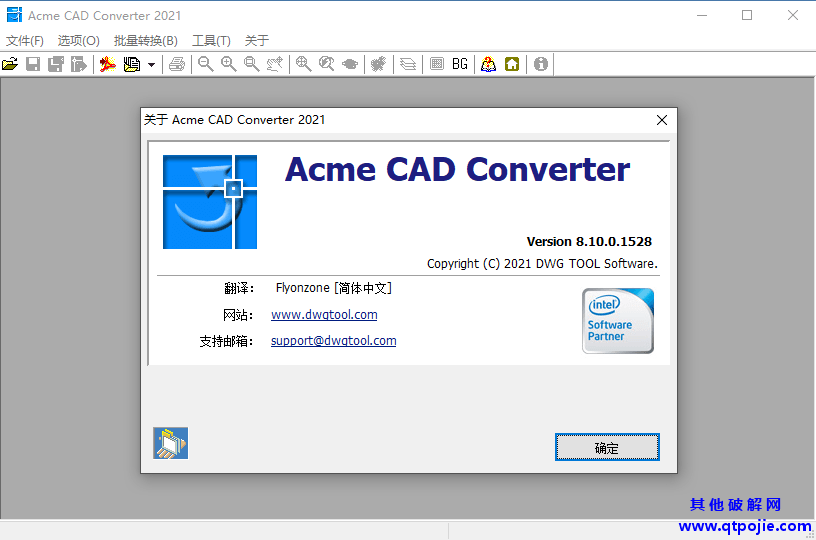Image resolution: width=816 pixels, height=540 pixels.
Task: Click the Zoom Extents crosshair magnifier icon
Action: (x=303, y=64)
